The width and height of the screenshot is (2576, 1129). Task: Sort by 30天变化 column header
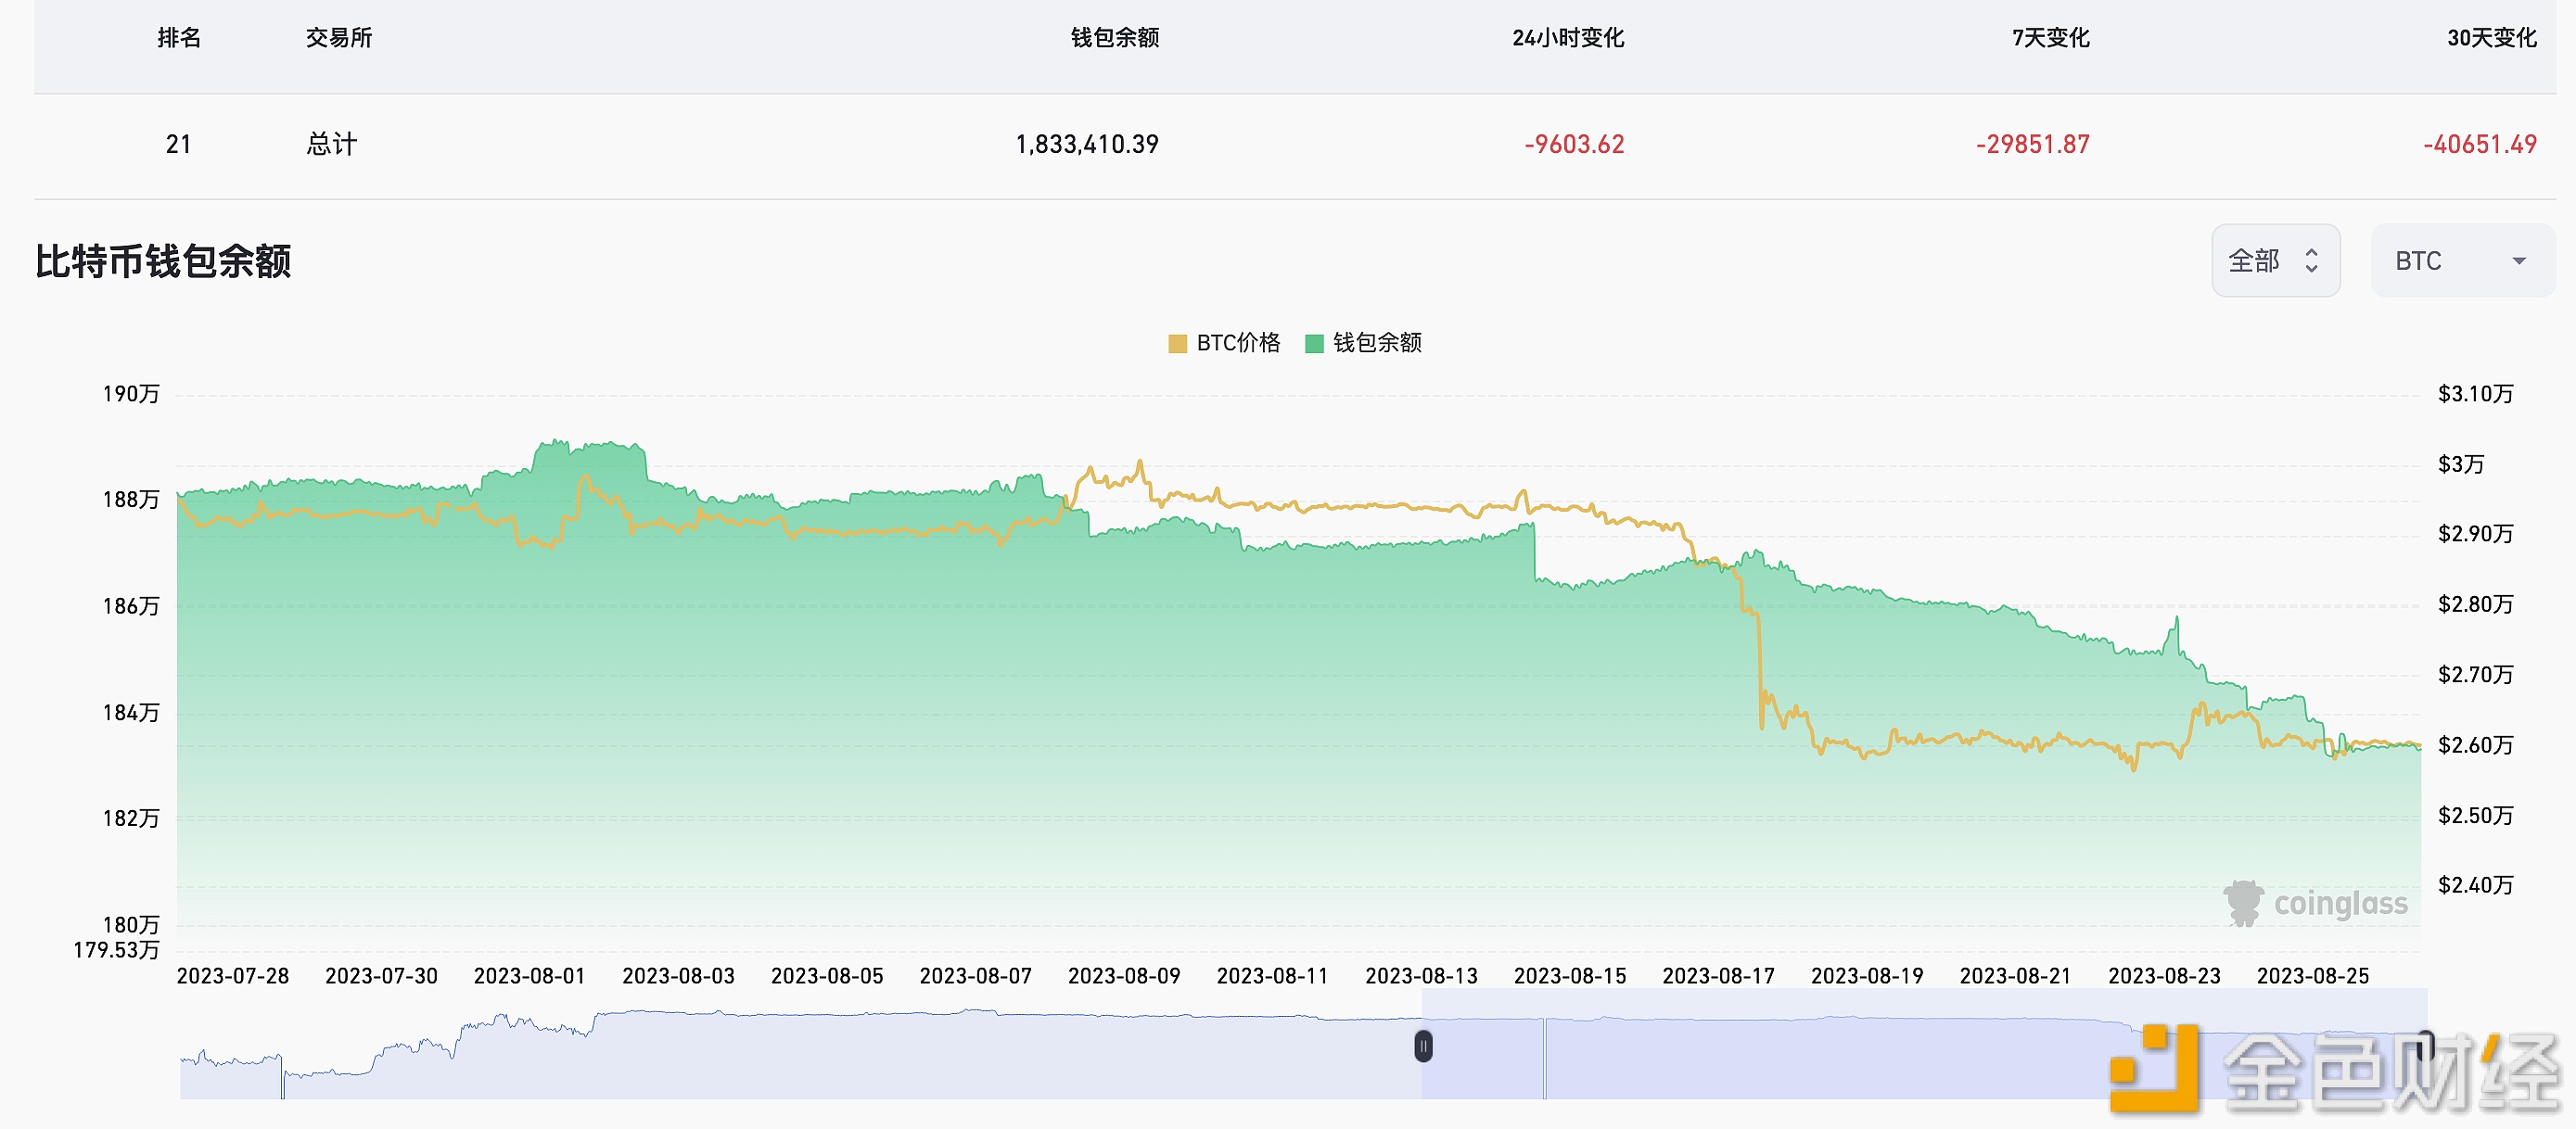tap(2492, 38)
